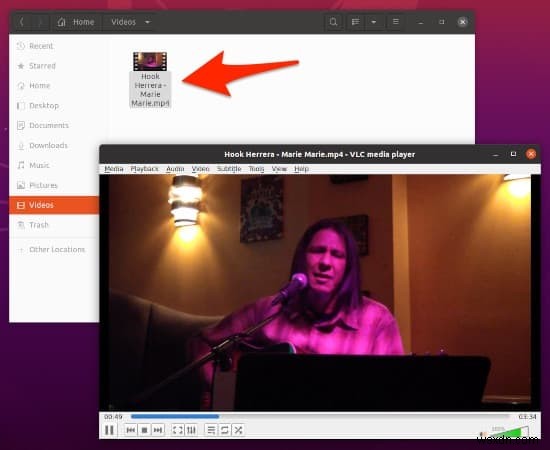Open the Video menu in VLC

point(201,169)
